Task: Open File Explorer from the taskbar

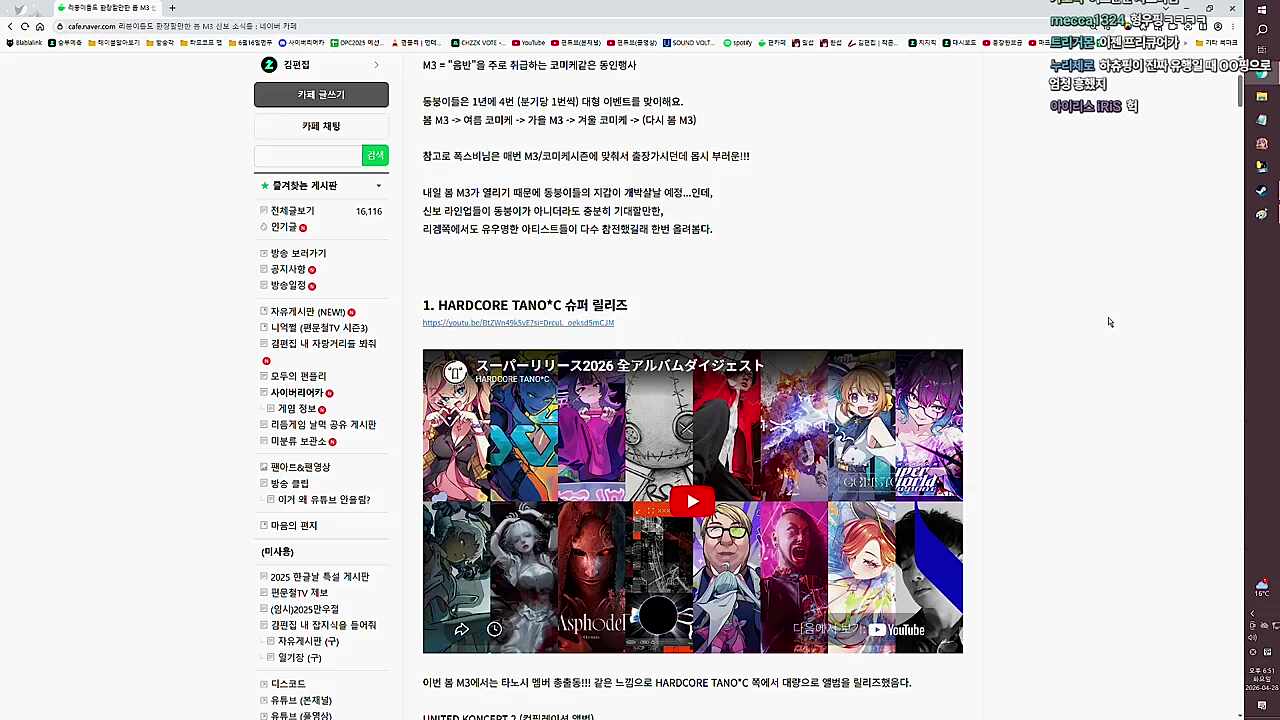Action: (x=1262, y=97)
